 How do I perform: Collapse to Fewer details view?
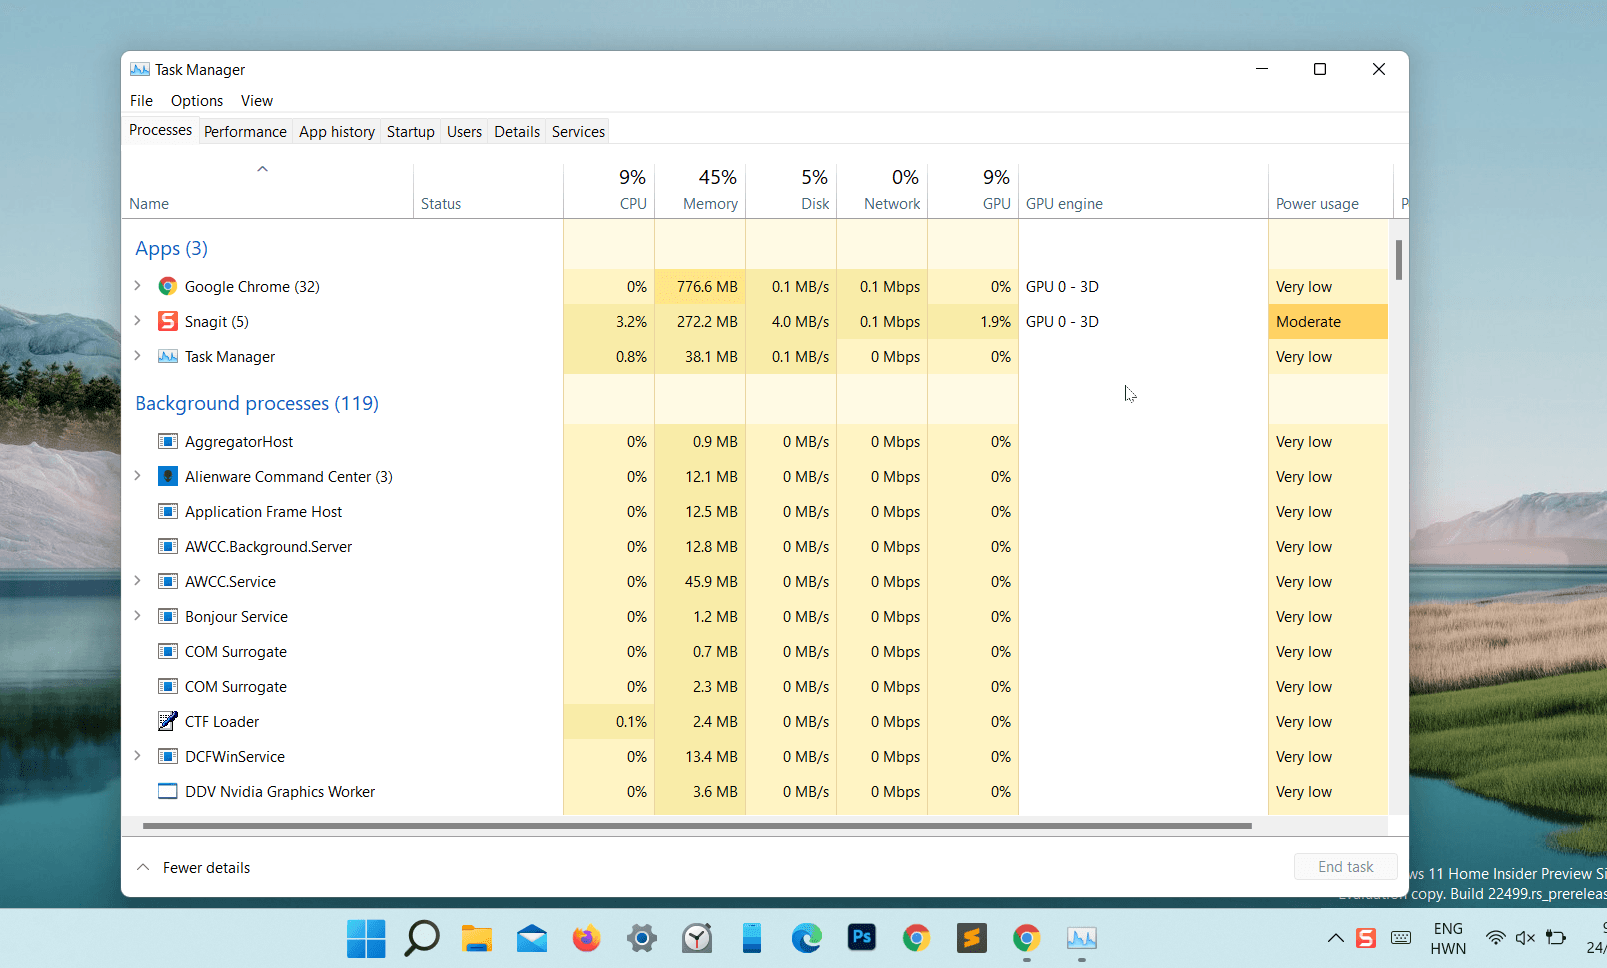point(195,868)
